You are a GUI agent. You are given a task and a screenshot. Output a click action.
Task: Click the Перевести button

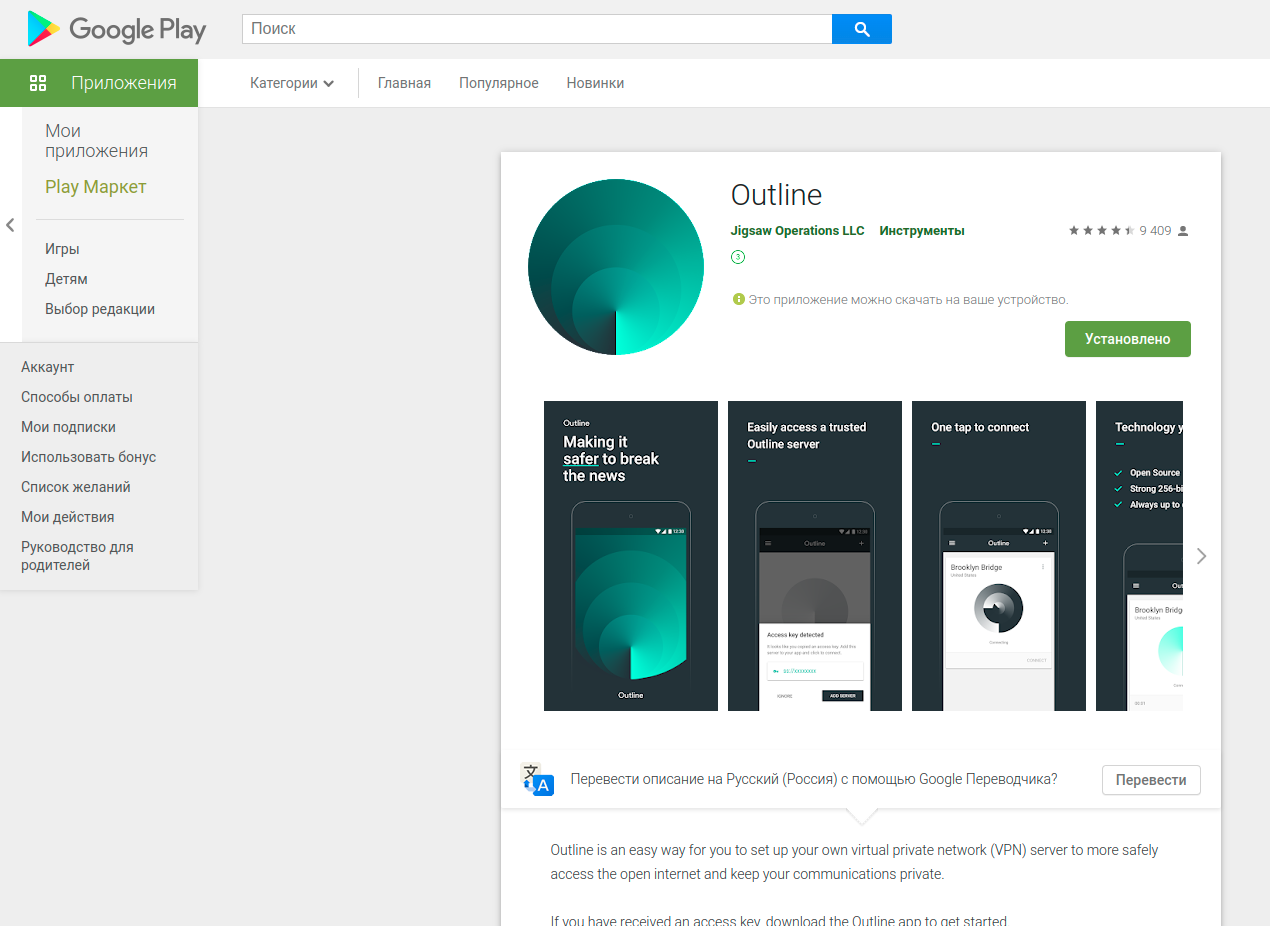1151,780
